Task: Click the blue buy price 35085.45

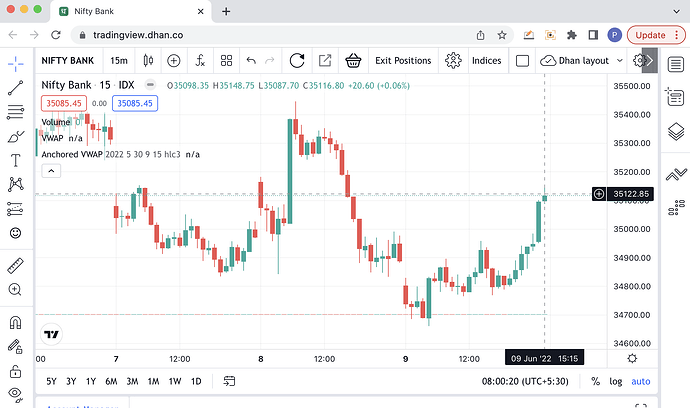Action: [x=135, y=103]
